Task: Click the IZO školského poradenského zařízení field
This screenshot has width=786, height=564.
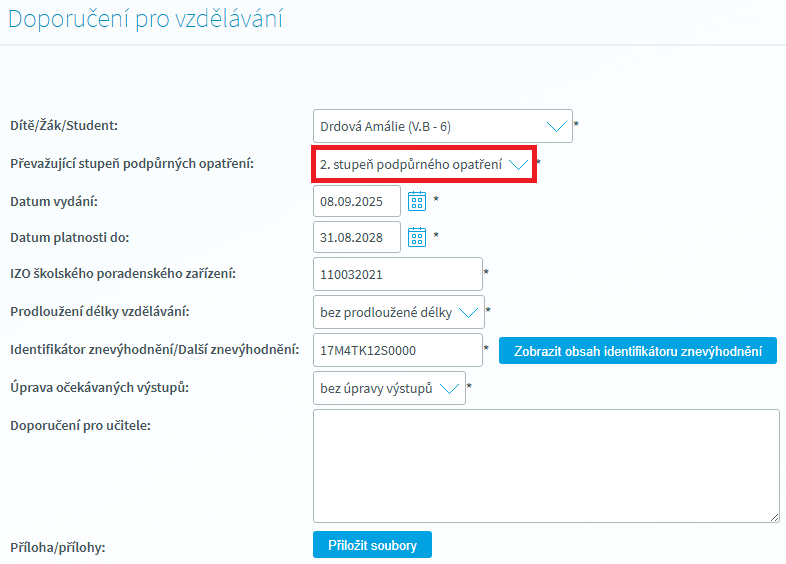Action: [397, 273]
